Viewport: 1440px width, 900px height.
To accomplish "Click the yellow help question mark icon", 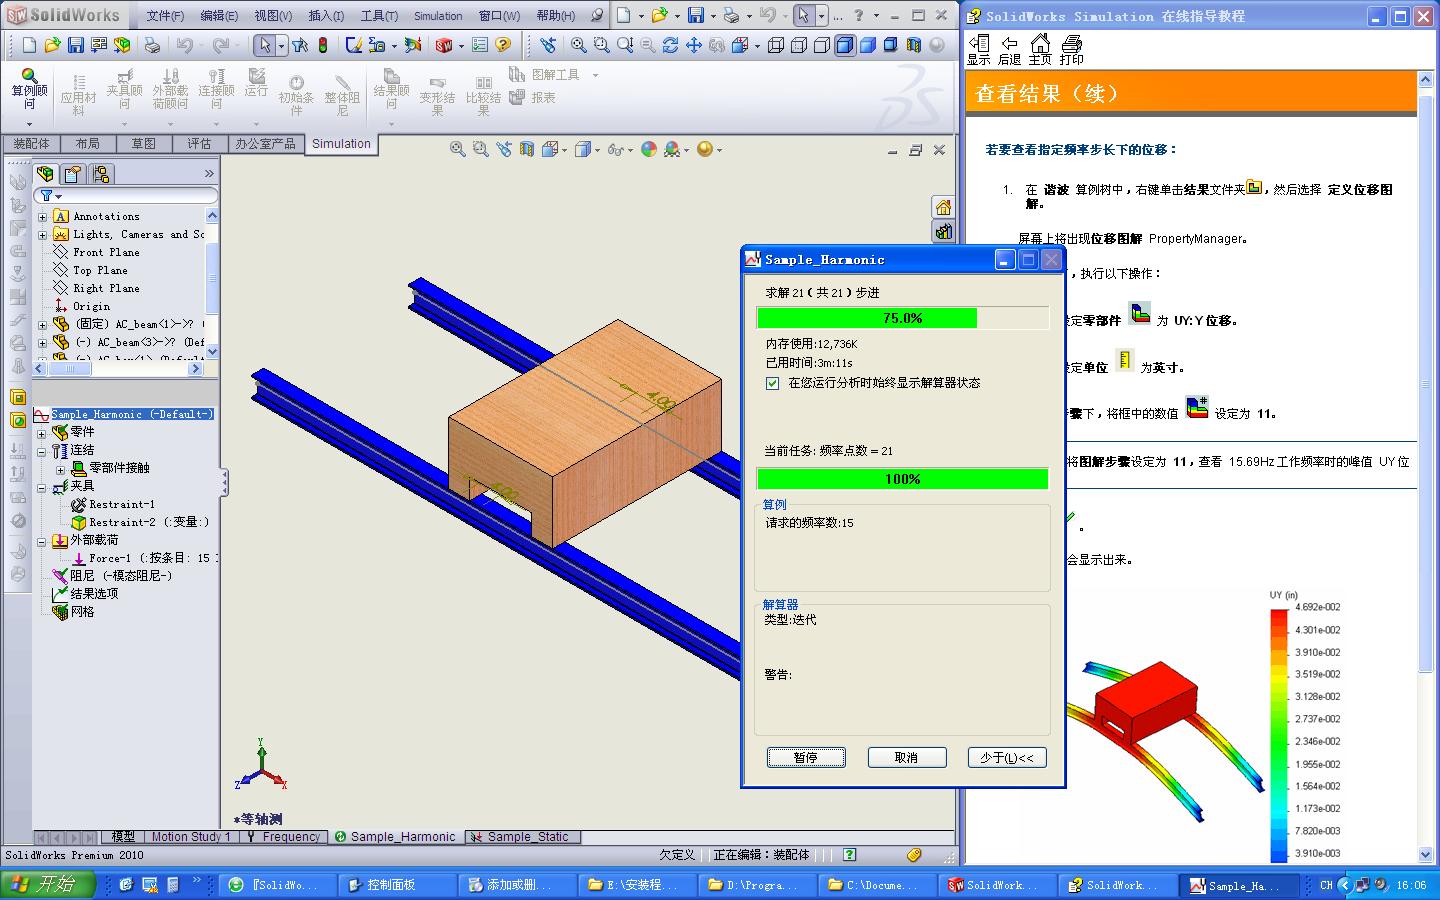I will 503,45.
